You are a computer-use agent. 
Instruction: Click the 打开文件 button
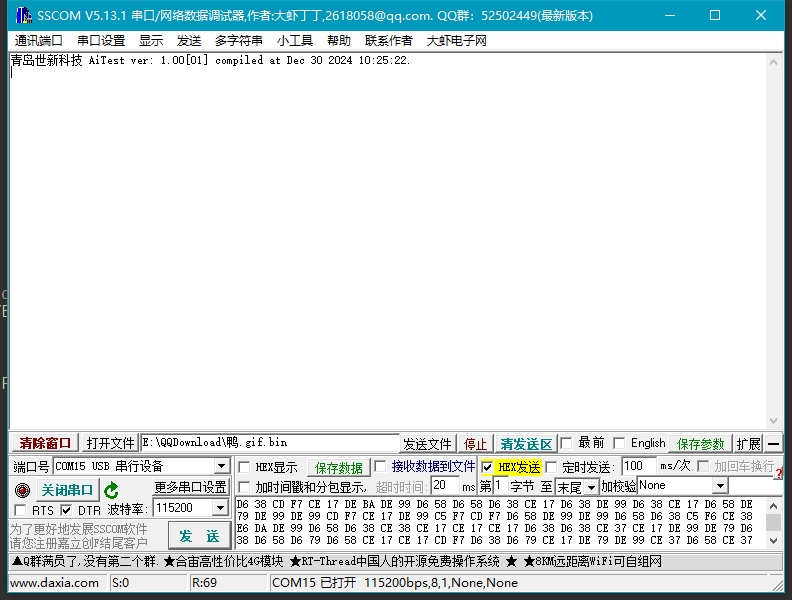point(110,443)
